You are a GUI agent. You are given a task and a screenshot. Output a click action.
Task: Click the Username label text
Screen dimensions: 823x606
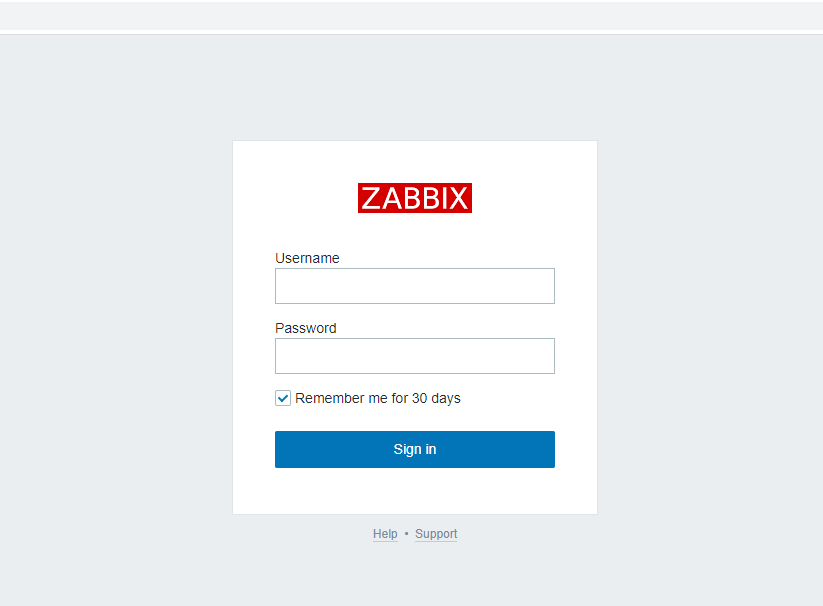pyautogui.click(x=307, y=258)
